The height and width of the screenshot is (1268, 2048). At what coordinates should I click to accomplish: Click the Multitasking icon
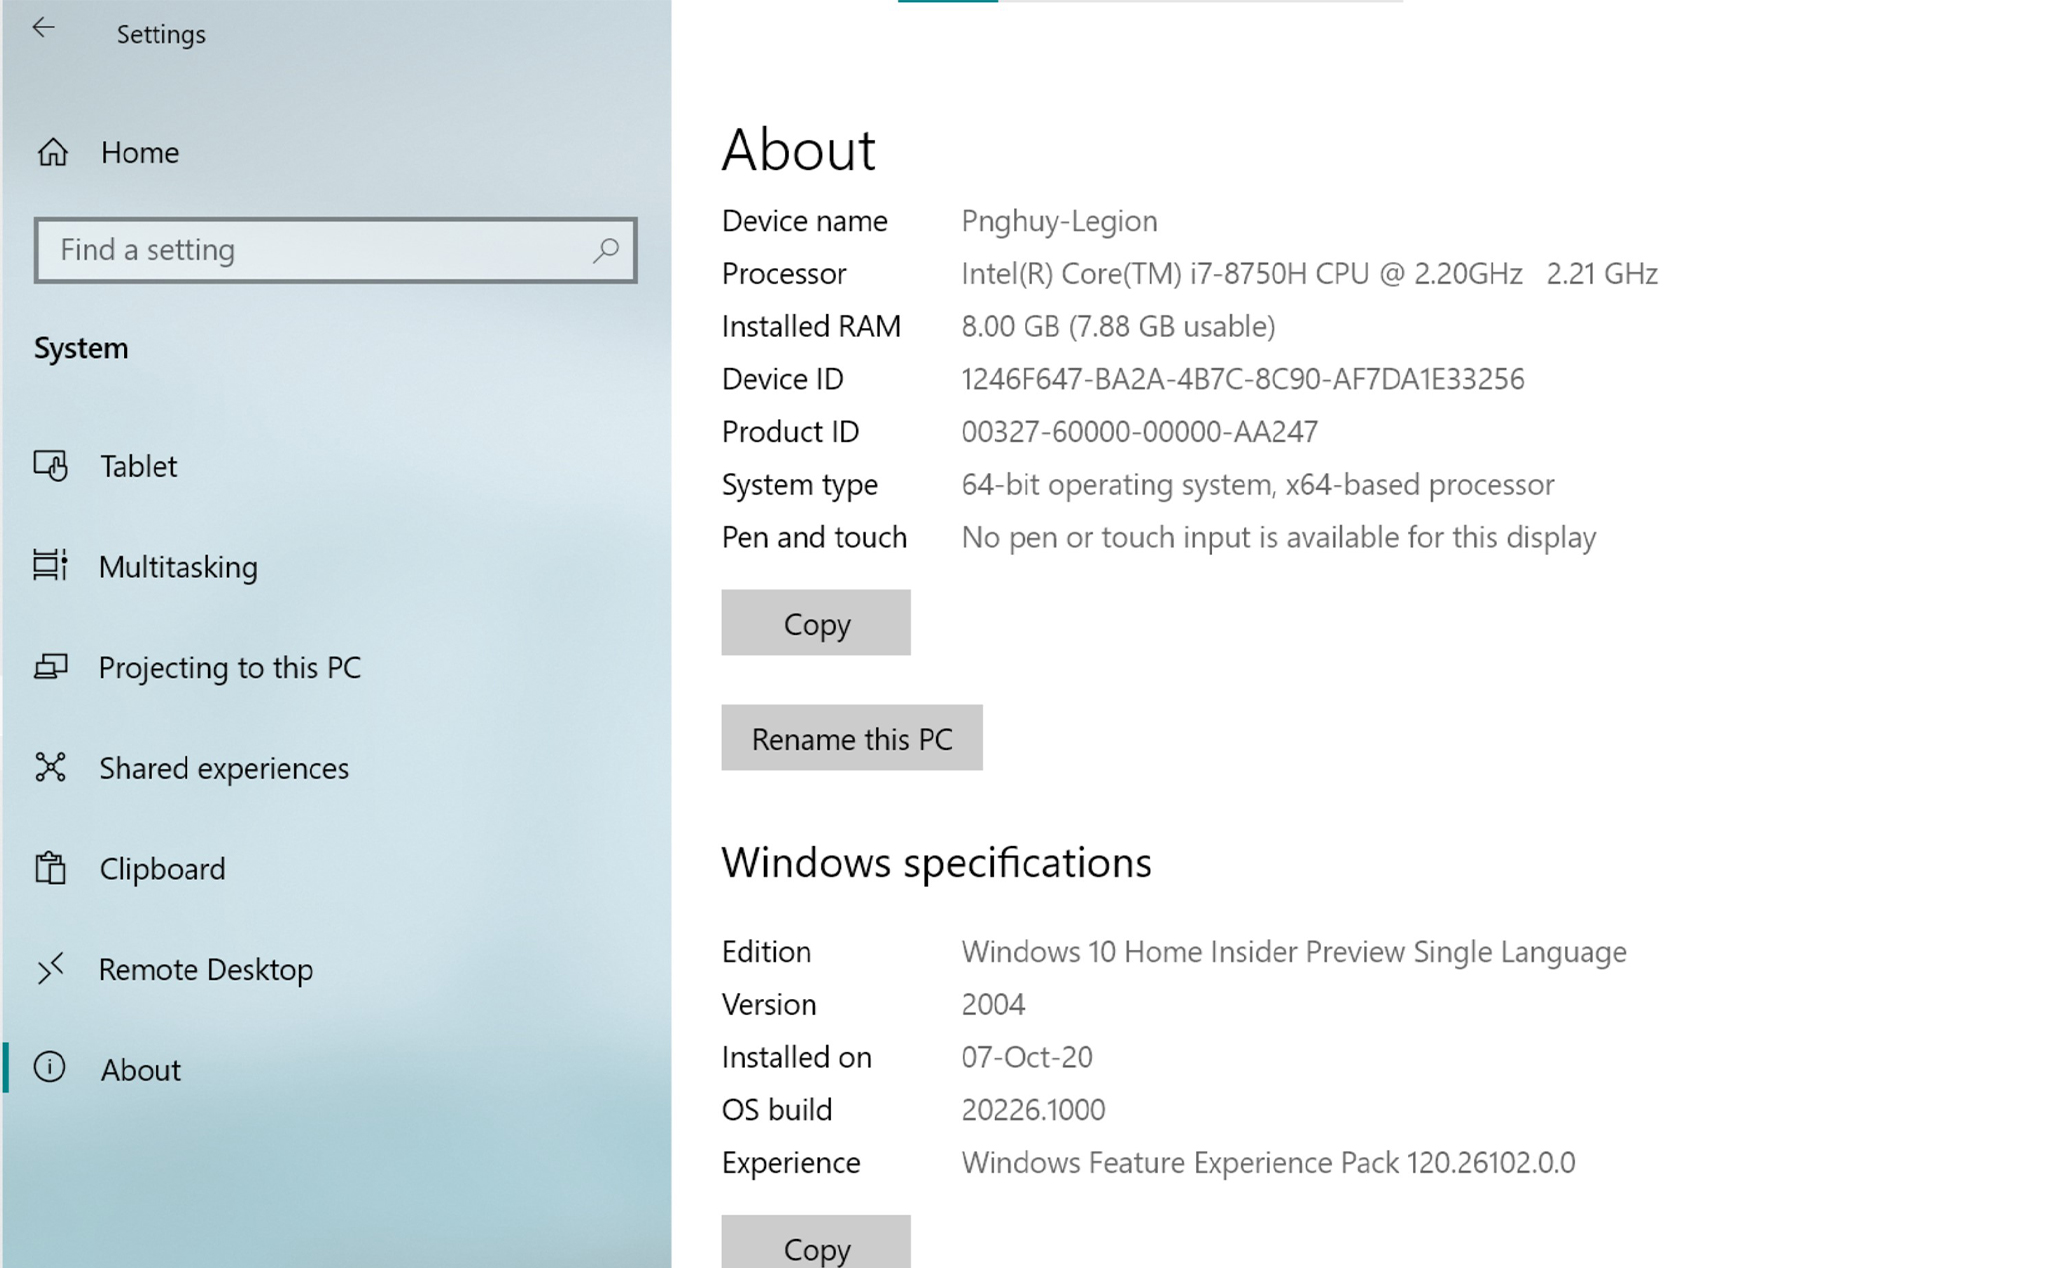(x=50, y=566)
